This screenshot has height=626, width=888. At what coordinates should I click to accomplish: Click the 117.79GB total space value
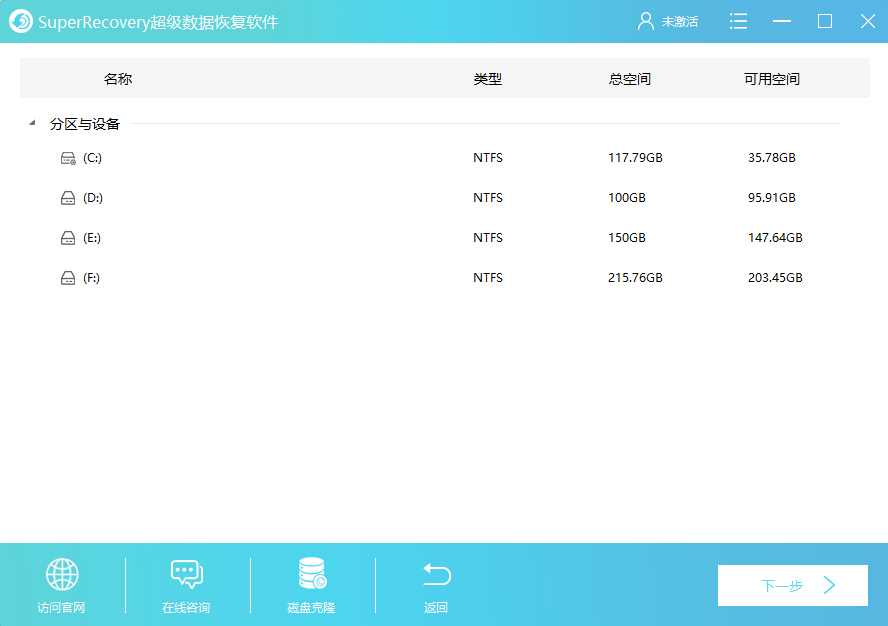[635, 157]
